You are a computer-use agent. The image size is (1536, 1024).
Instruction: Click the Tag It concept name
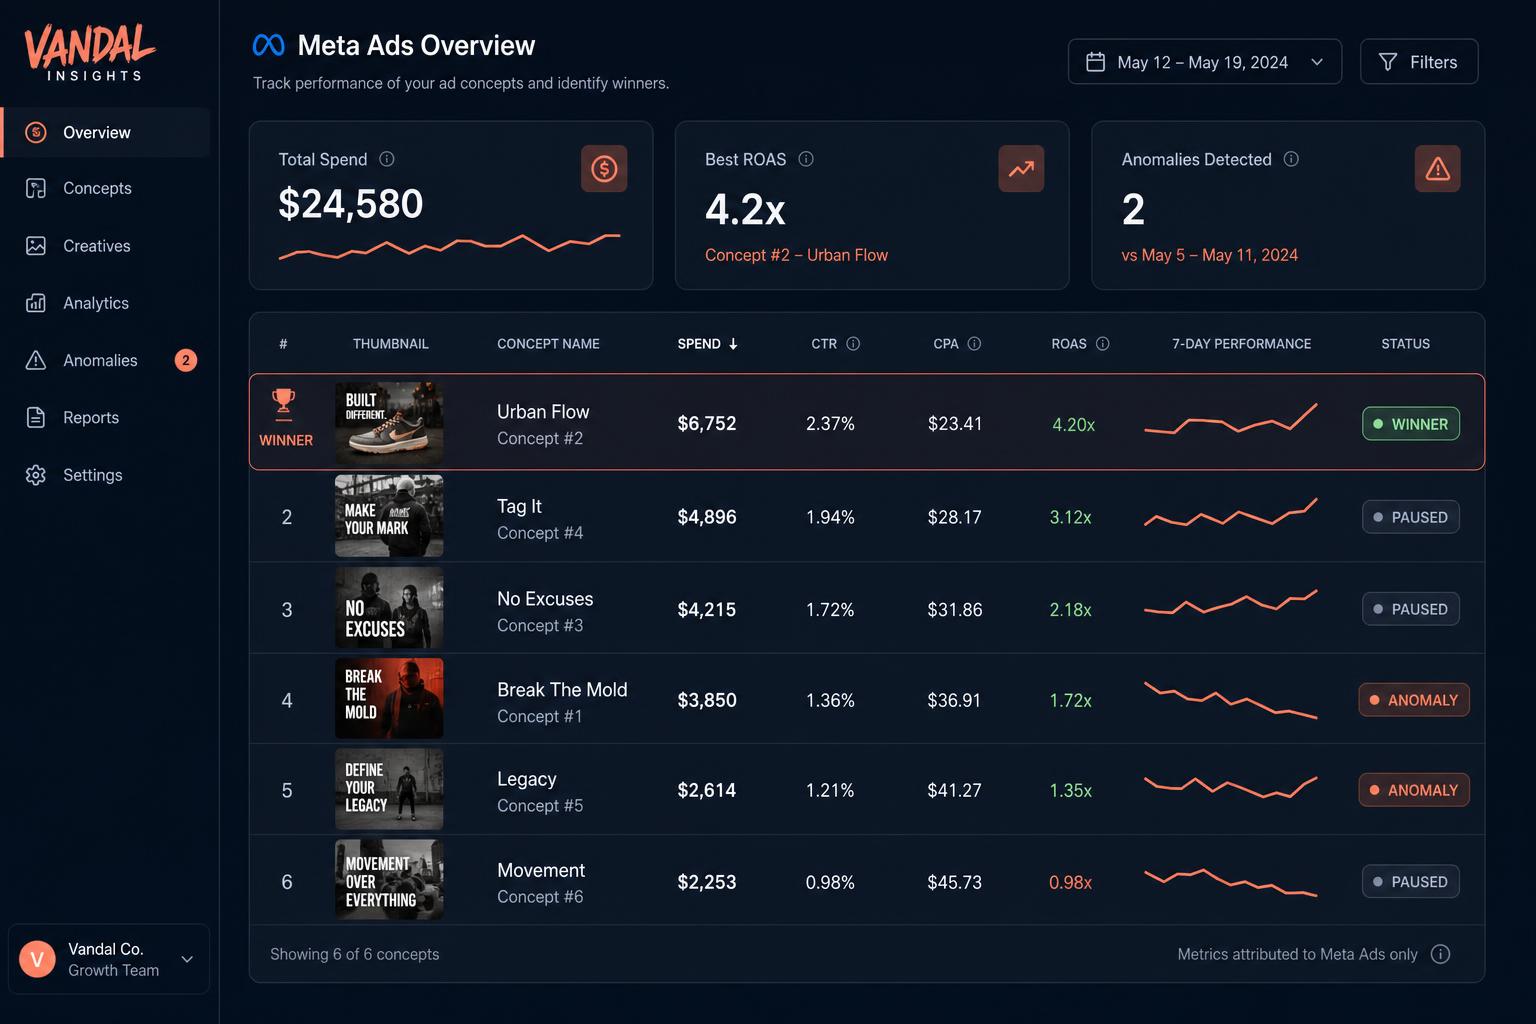(519, 506)
